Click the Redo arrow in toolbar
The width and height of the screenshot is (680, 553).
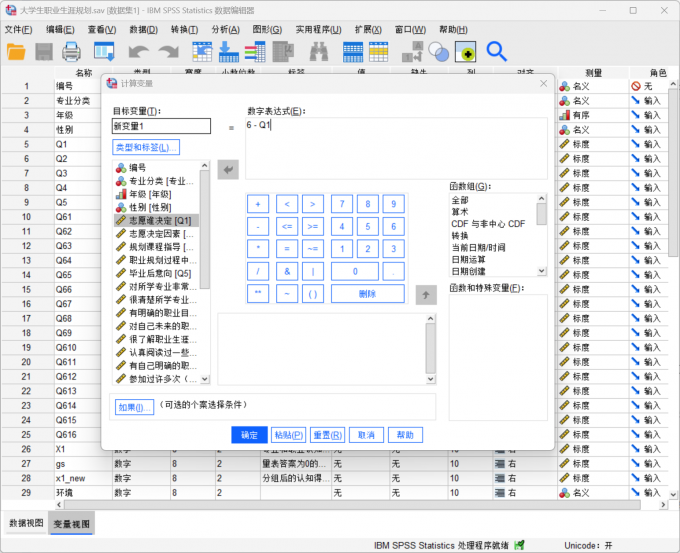[x=168, y=52]
